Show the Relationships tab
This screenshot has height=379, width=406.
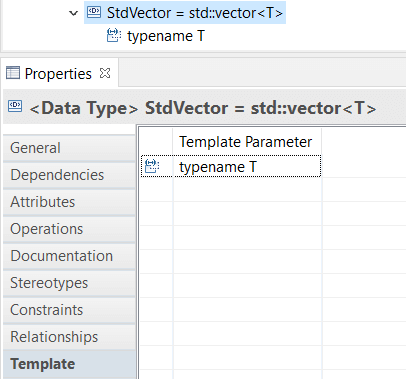69,337
